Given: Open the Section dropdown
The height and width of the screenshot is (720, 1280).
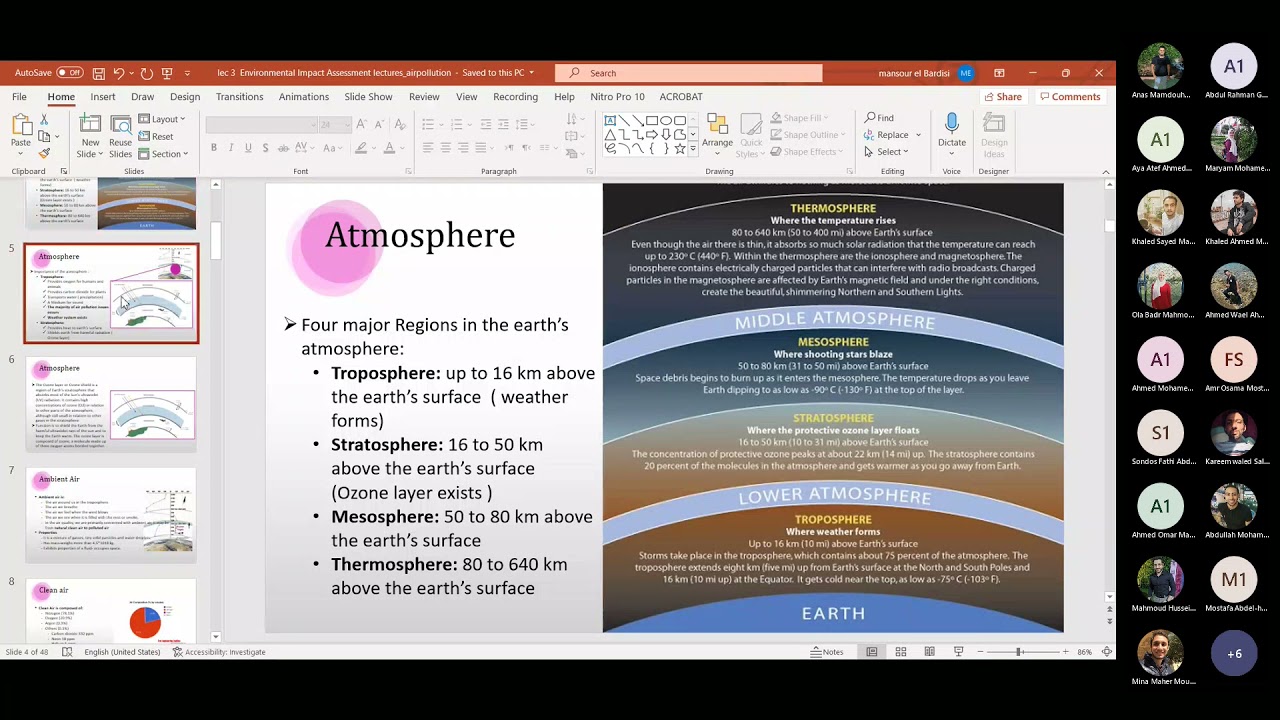Looking at the screenshot, I should 165,154.
